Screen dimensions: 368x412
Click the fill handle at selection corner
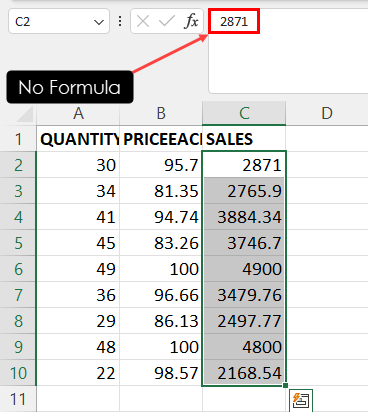(285, 385)
